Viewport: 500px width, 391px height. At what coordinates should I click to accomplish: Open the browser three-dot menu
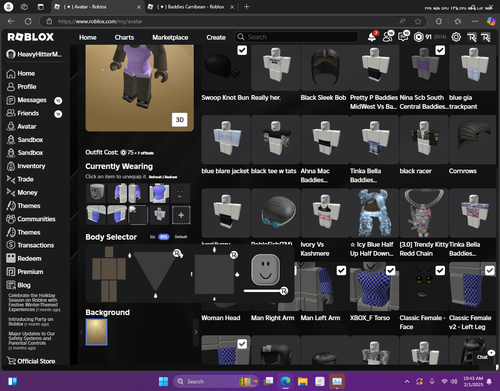[x=475, y=21]
